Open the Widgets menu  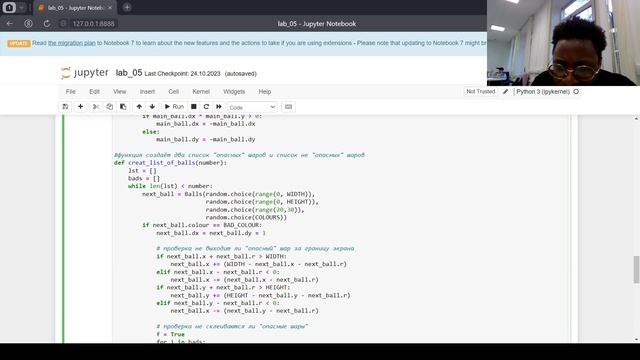click(234, 91)
